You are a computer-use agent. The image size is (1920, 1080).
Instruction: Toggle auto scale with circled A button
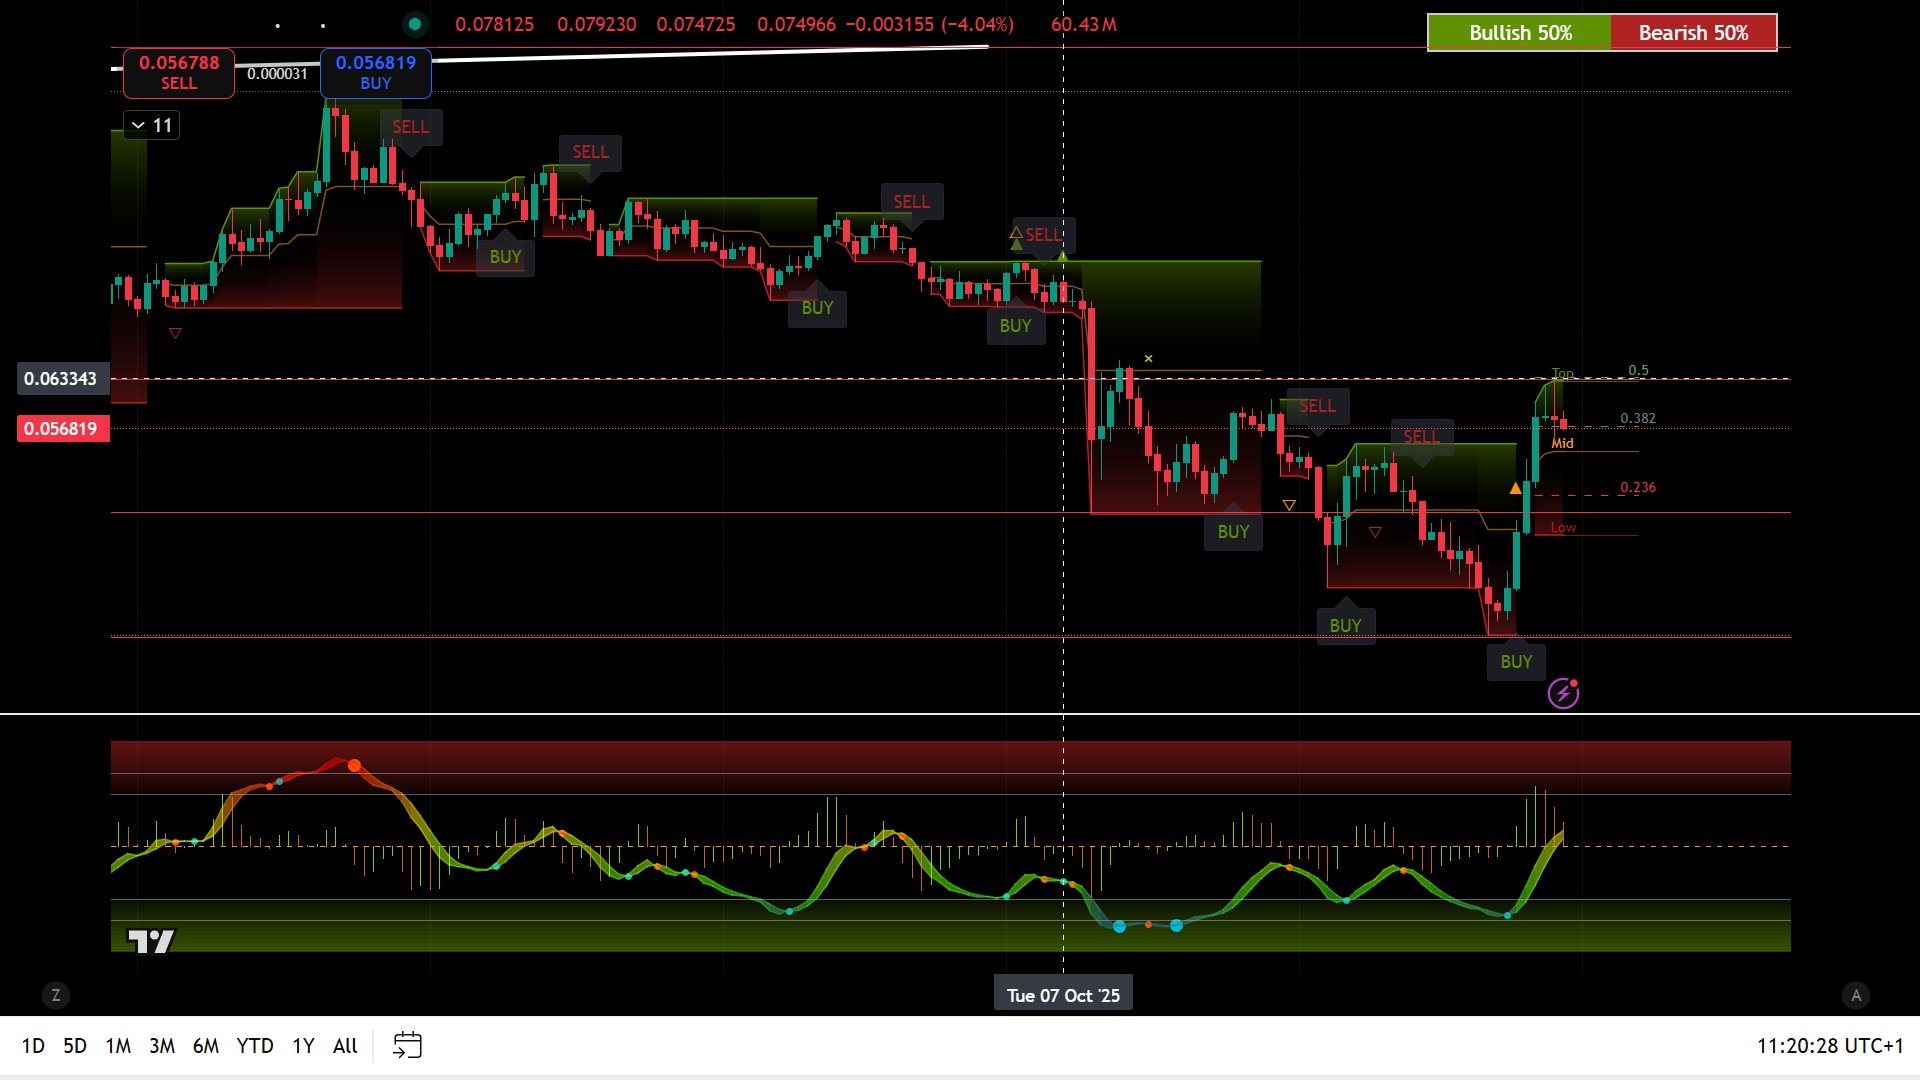point(1856,995)
